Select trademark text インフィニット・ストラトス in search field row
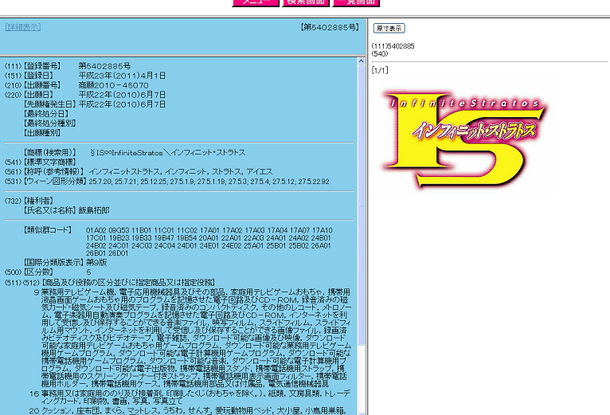The width and height of the screenshot is (610, 415). (x=208, y=152)
